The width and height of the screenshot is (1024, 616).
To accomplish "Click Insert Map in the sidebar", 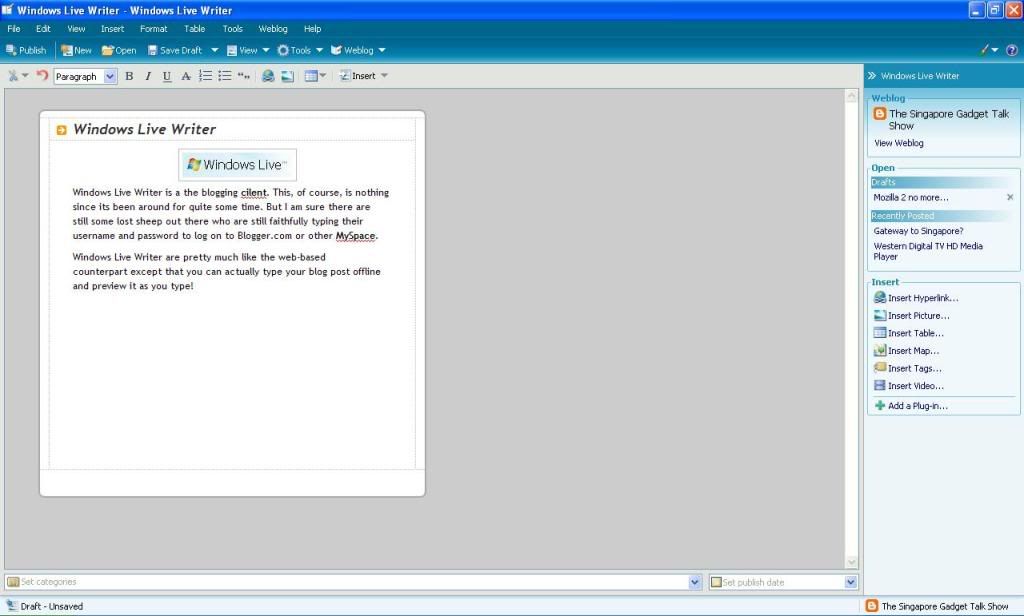I will click(913, 351).
